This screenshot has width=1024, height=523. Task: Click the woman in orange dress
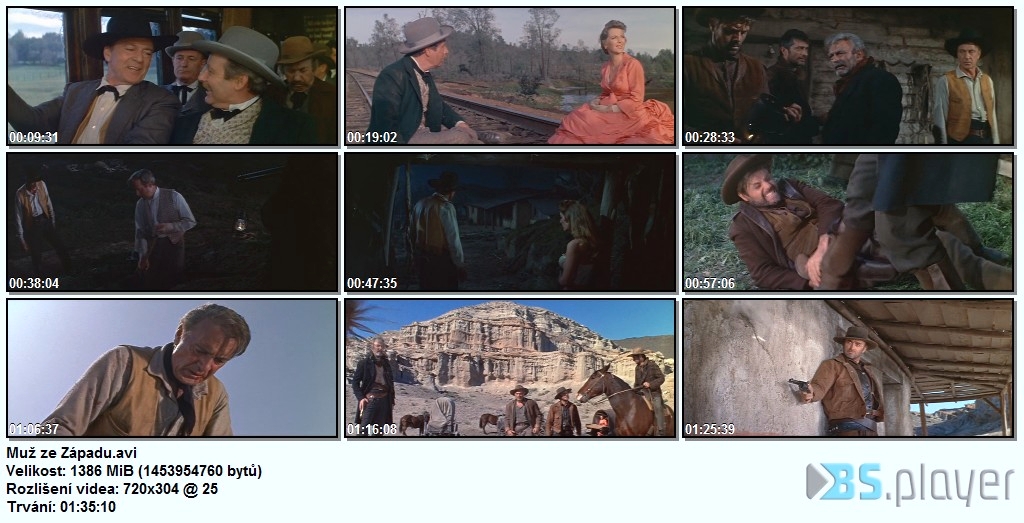click(x=611, y=88)
